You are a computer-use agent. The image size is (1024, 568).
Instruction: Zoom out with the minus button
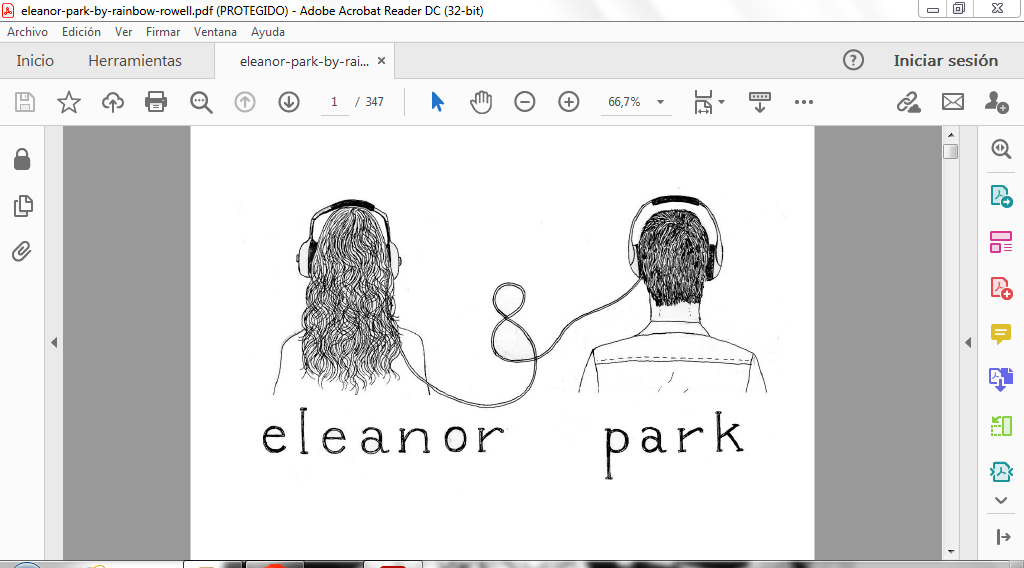pos(524,102)
